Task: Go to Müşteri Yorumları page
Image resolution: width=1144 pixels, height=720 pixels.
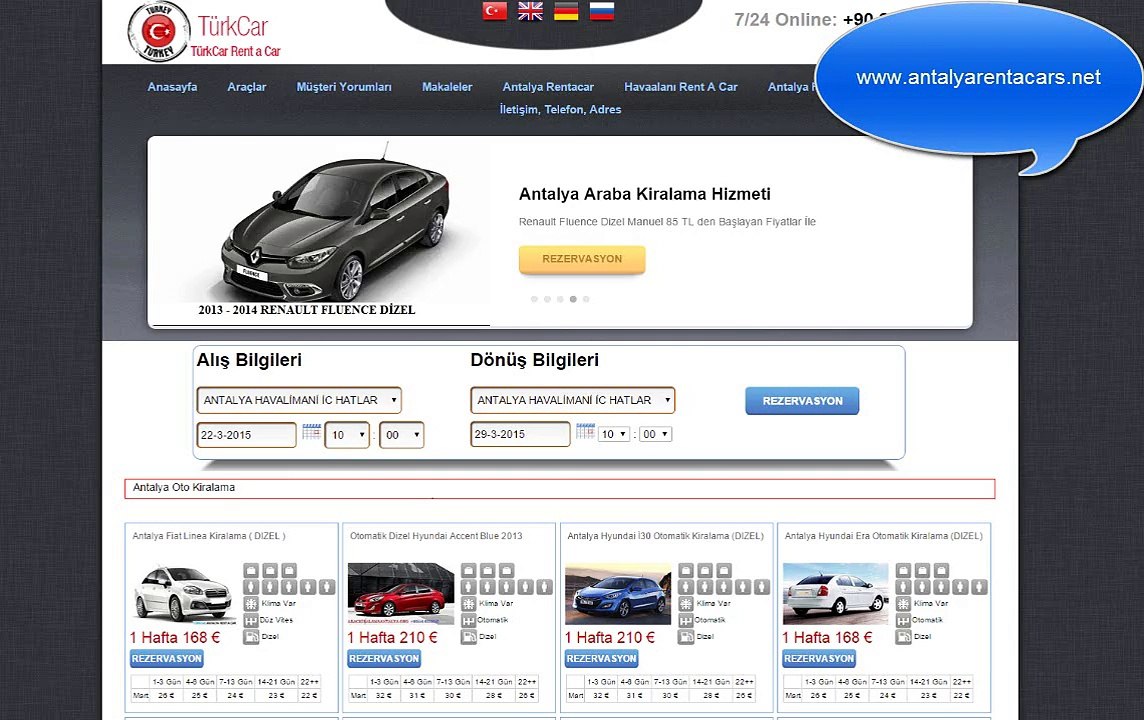Action: tap(344, 87)
